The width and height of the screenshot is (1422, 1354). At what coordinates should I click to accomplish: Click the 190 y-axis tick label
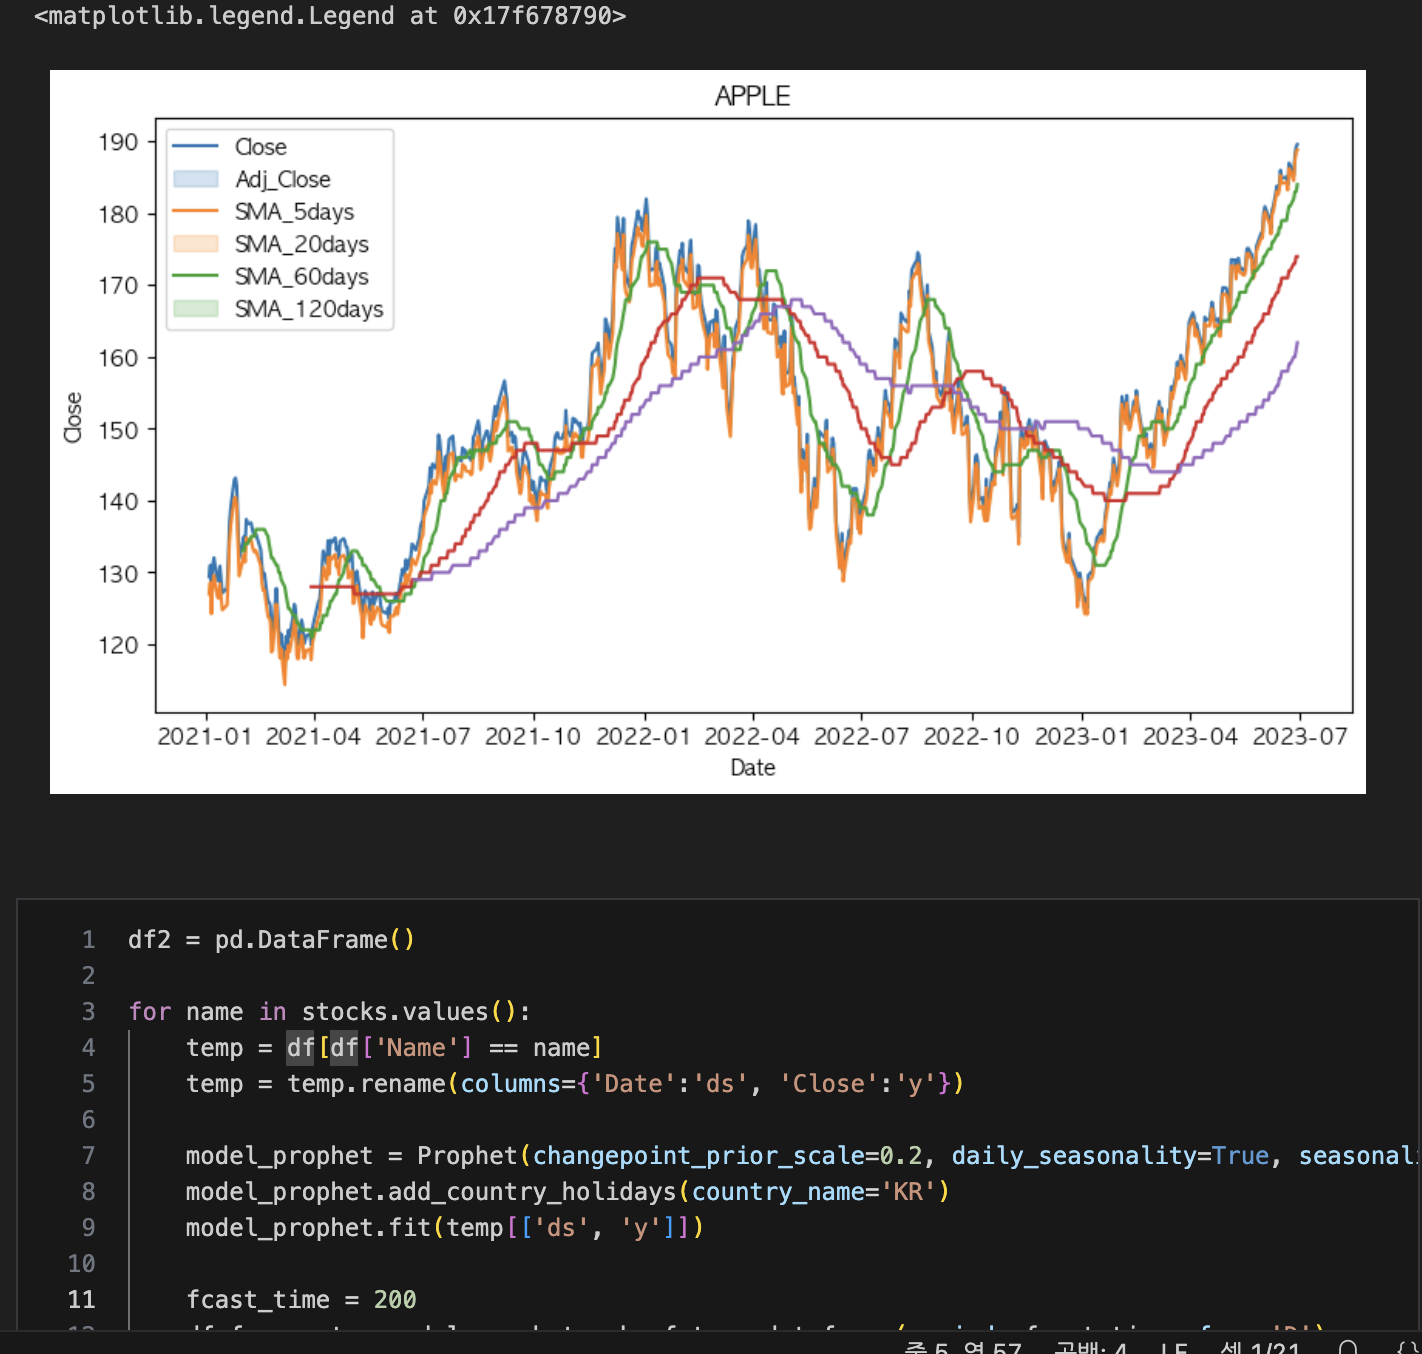tap(118, 142)
